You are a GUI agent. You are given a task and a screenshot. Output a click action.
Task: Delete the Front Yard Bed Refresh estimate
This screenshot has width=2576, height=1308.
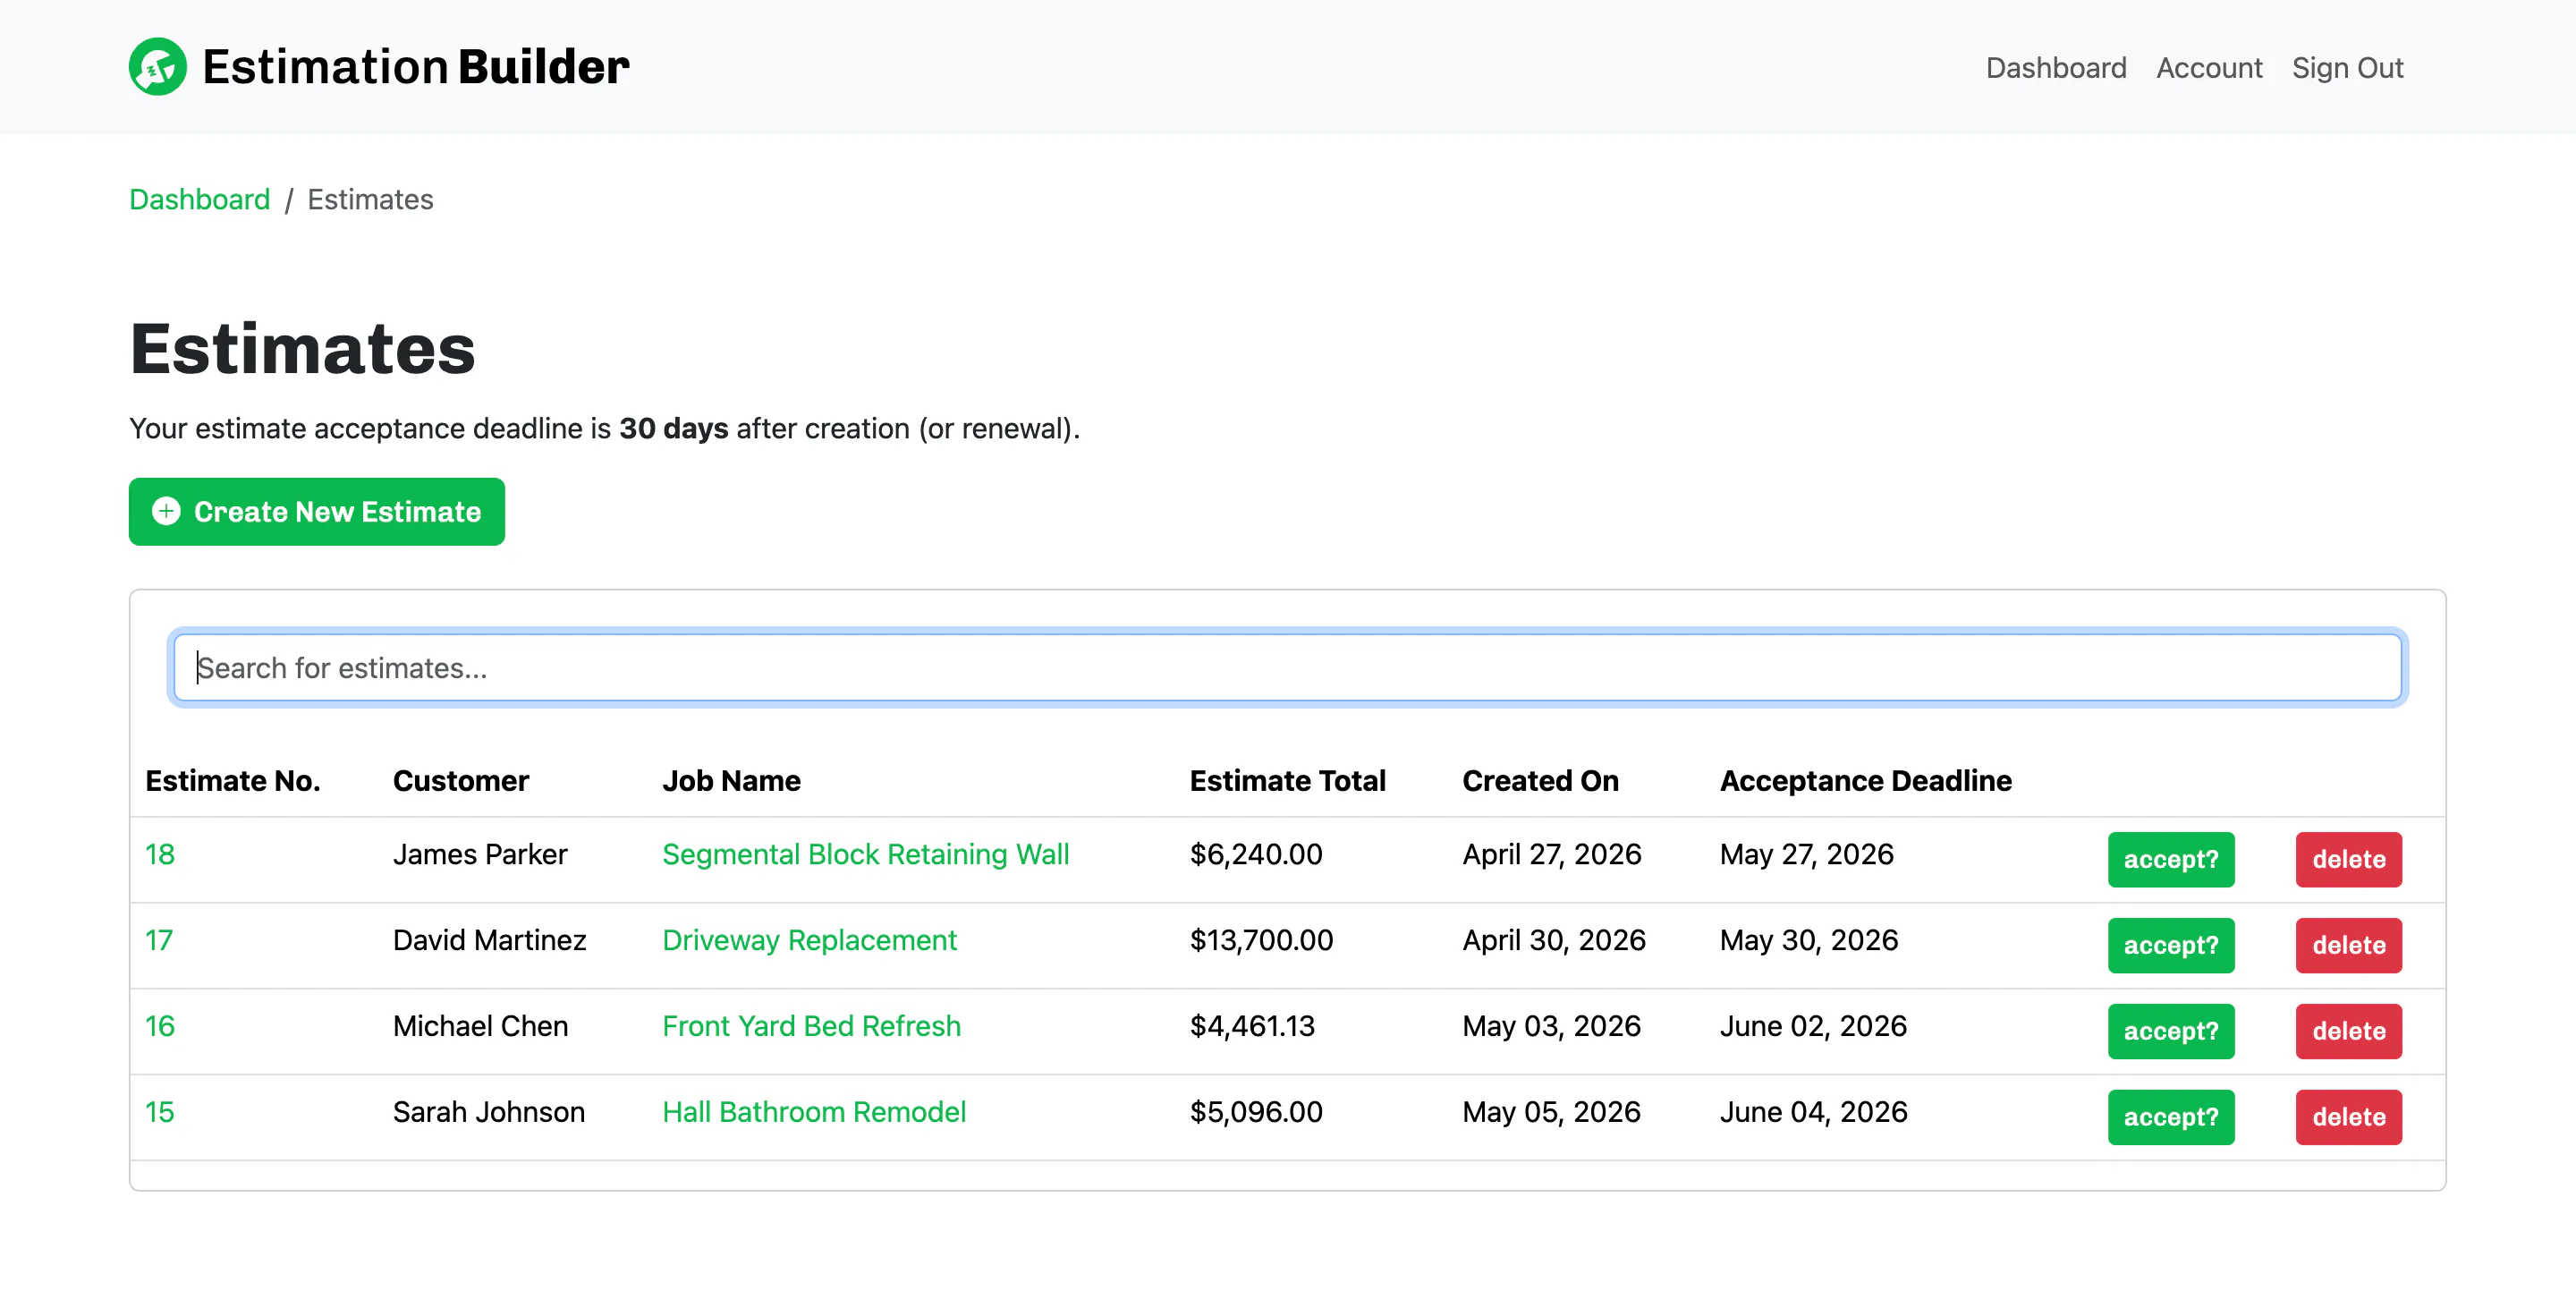coord(2349,1031)
